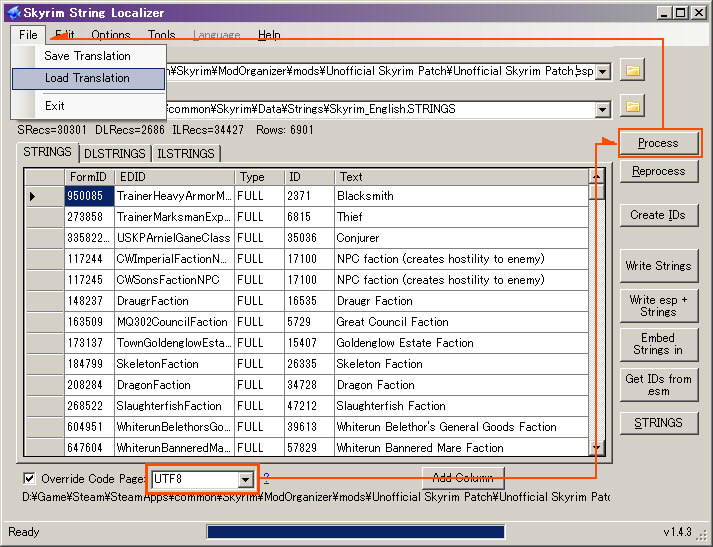Expand the UTF8 code page dropdown
This screenshot has width=713, height=547.
246,479
